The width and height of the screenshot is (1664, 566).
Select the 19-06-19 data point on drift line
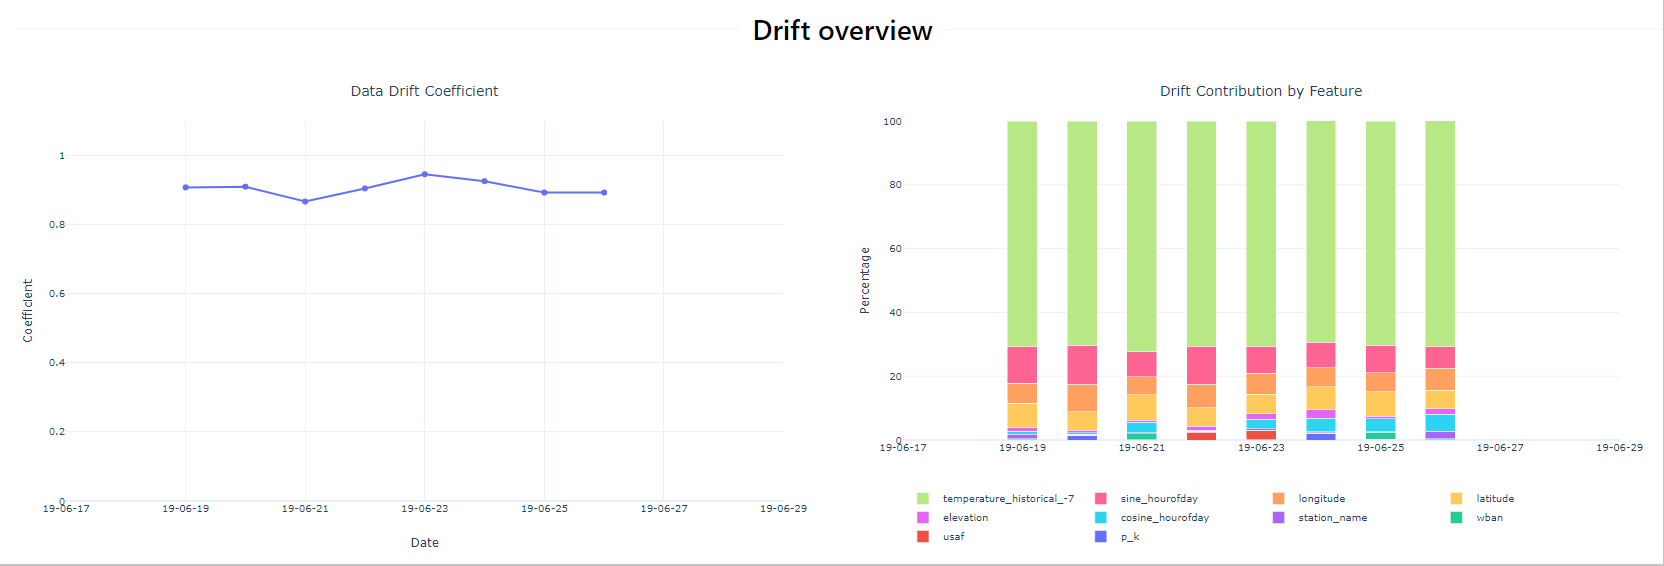[x=186, y=187]
